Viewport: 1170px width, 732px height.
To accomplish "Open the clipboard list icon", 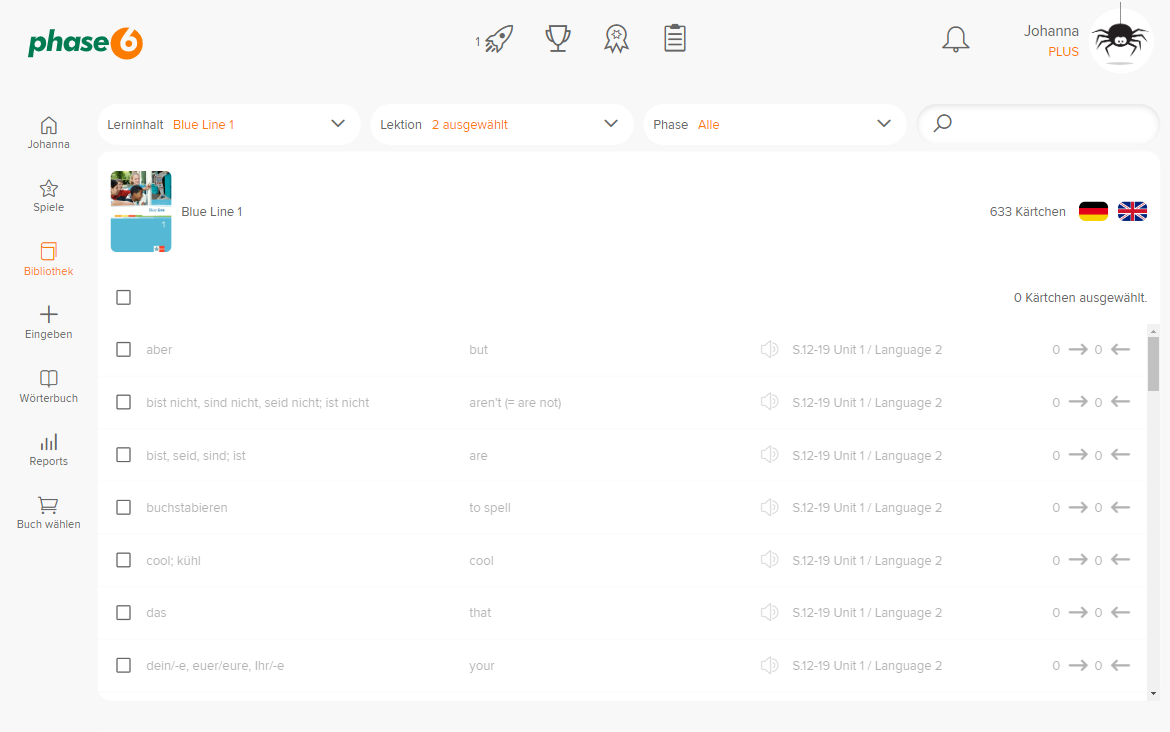I will point(675,39).
